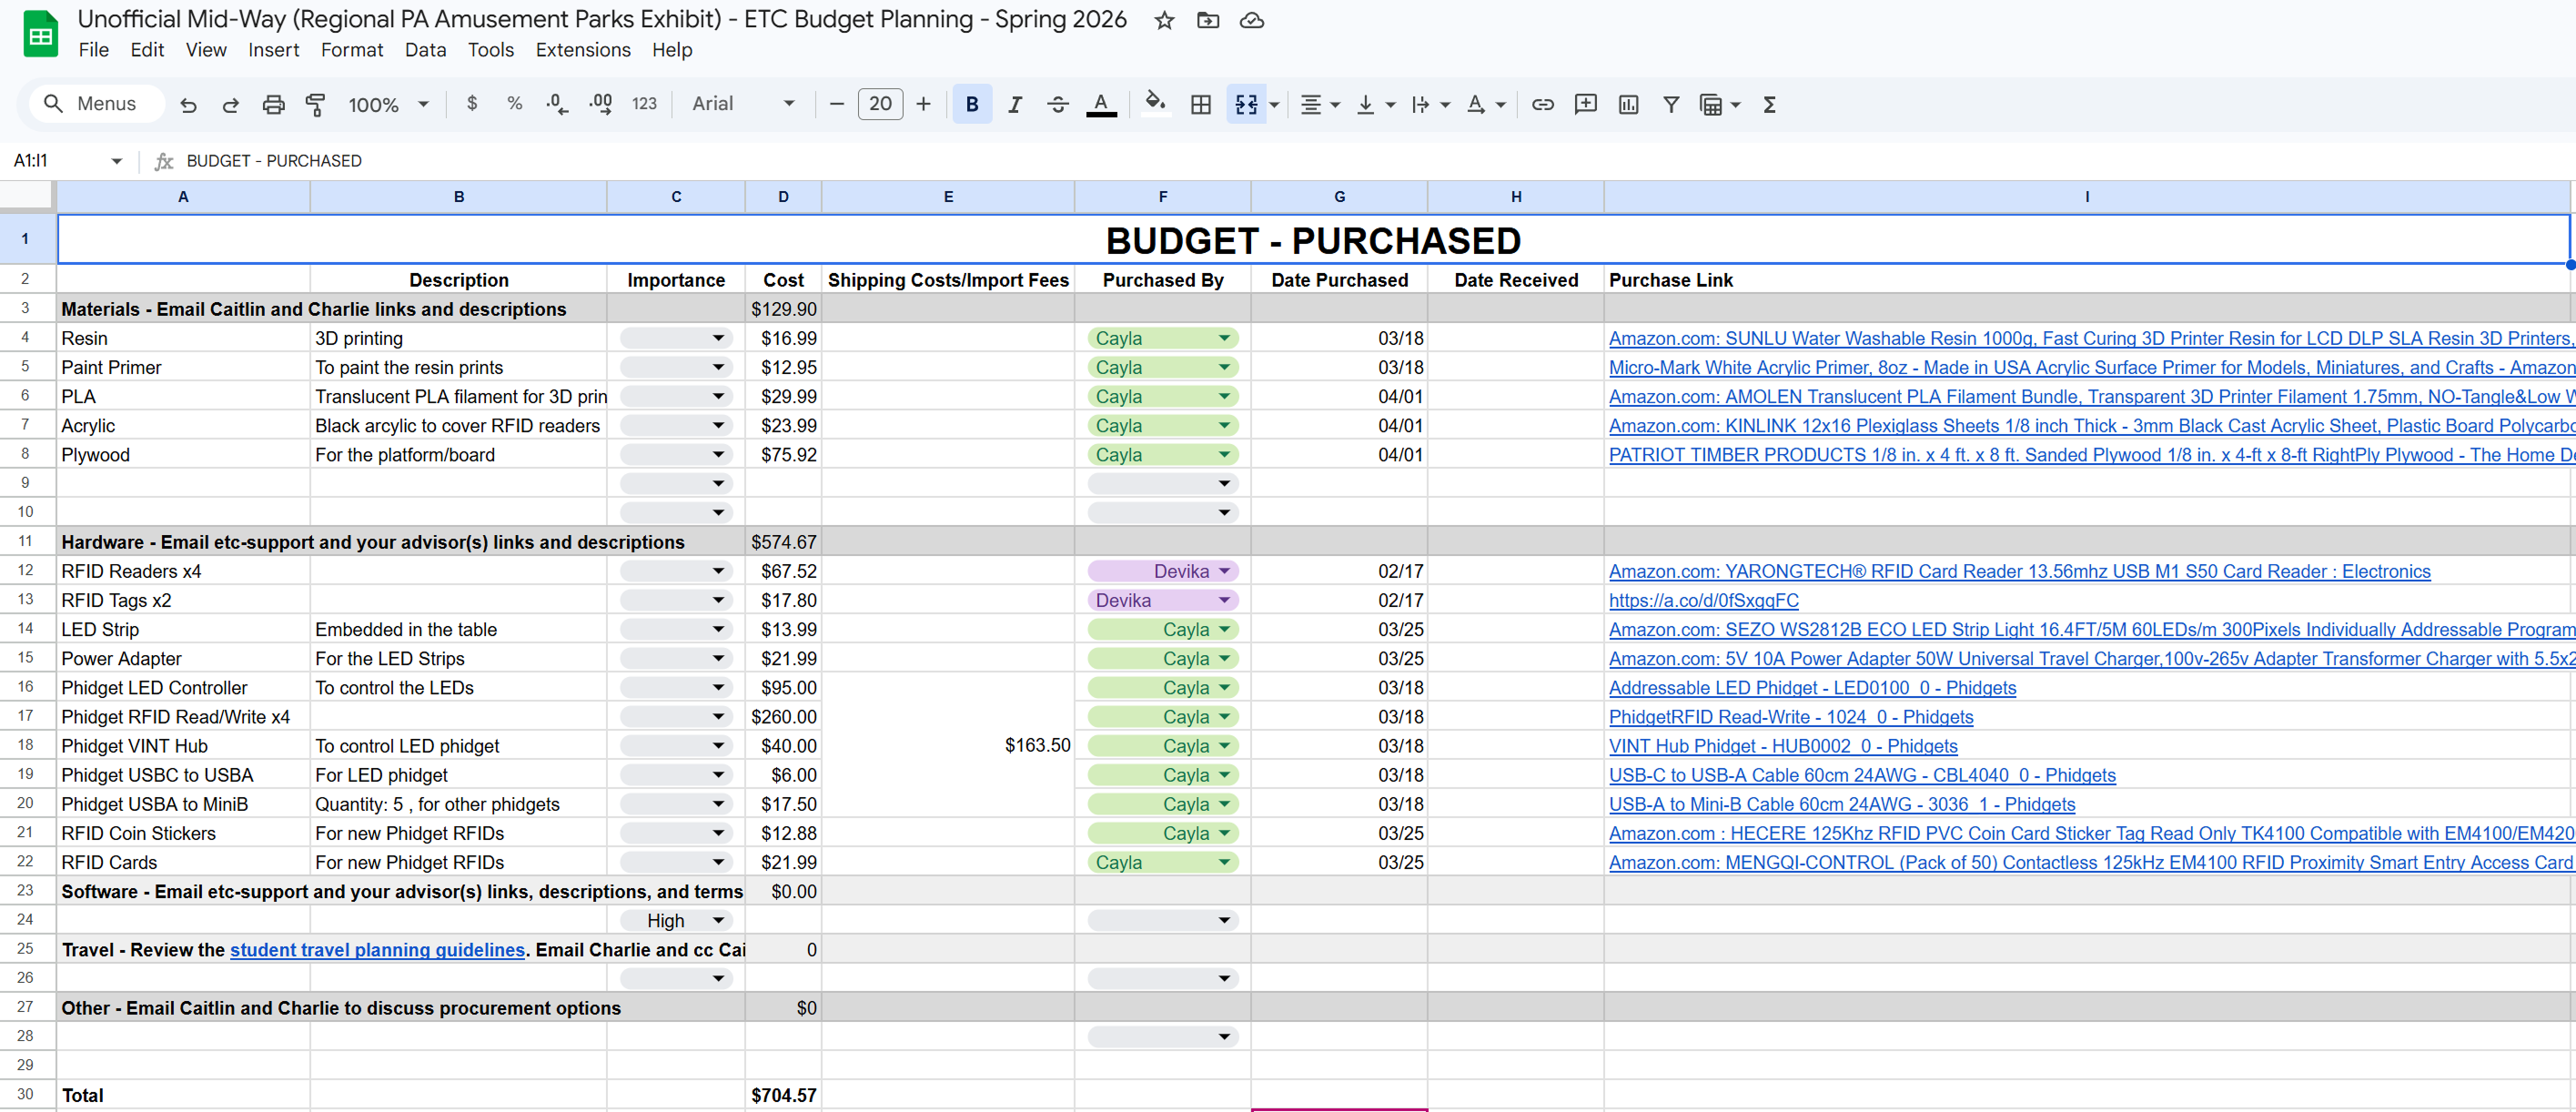Open the Edit menu

(x=147, y=50)
